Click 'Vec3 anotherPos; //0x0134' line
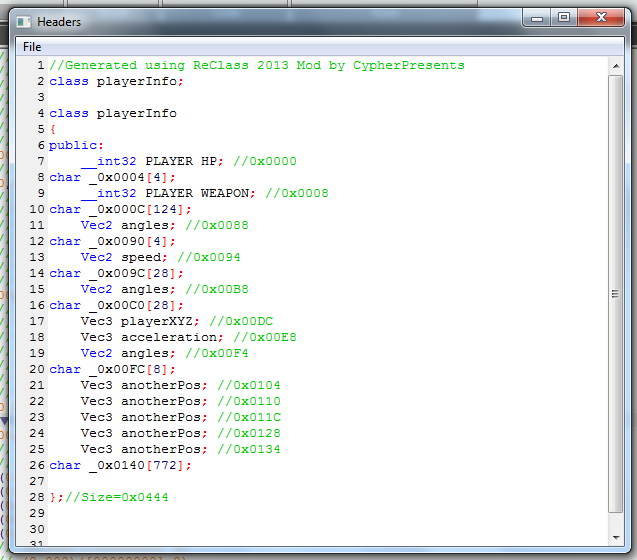This screenshot has height=560, width=637. pyautogui.click(x=180, y=449)
